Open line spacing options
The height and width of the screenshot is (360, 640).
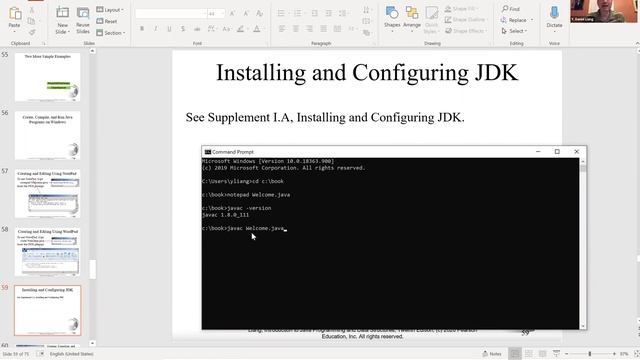pyautogui.click(x=344, y=13)
